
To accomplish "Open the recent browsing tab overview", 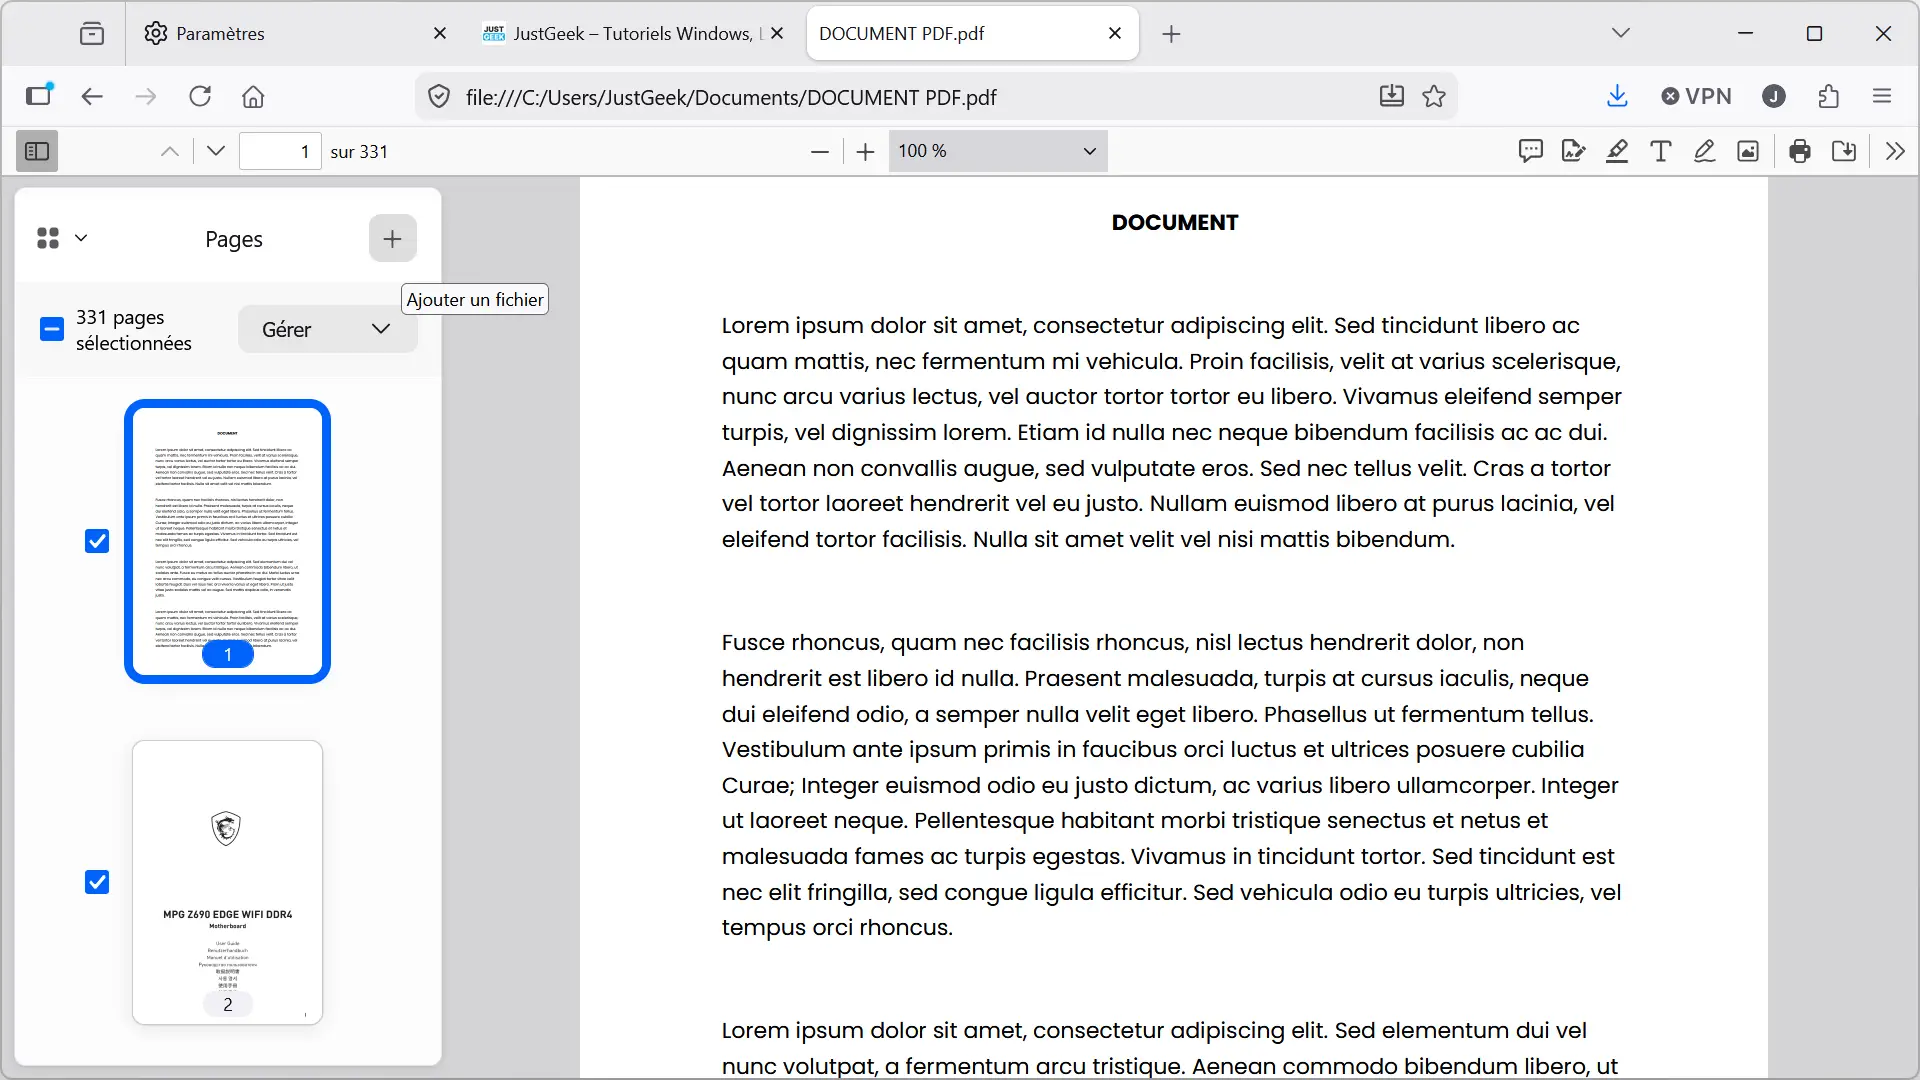I will 92,33.
